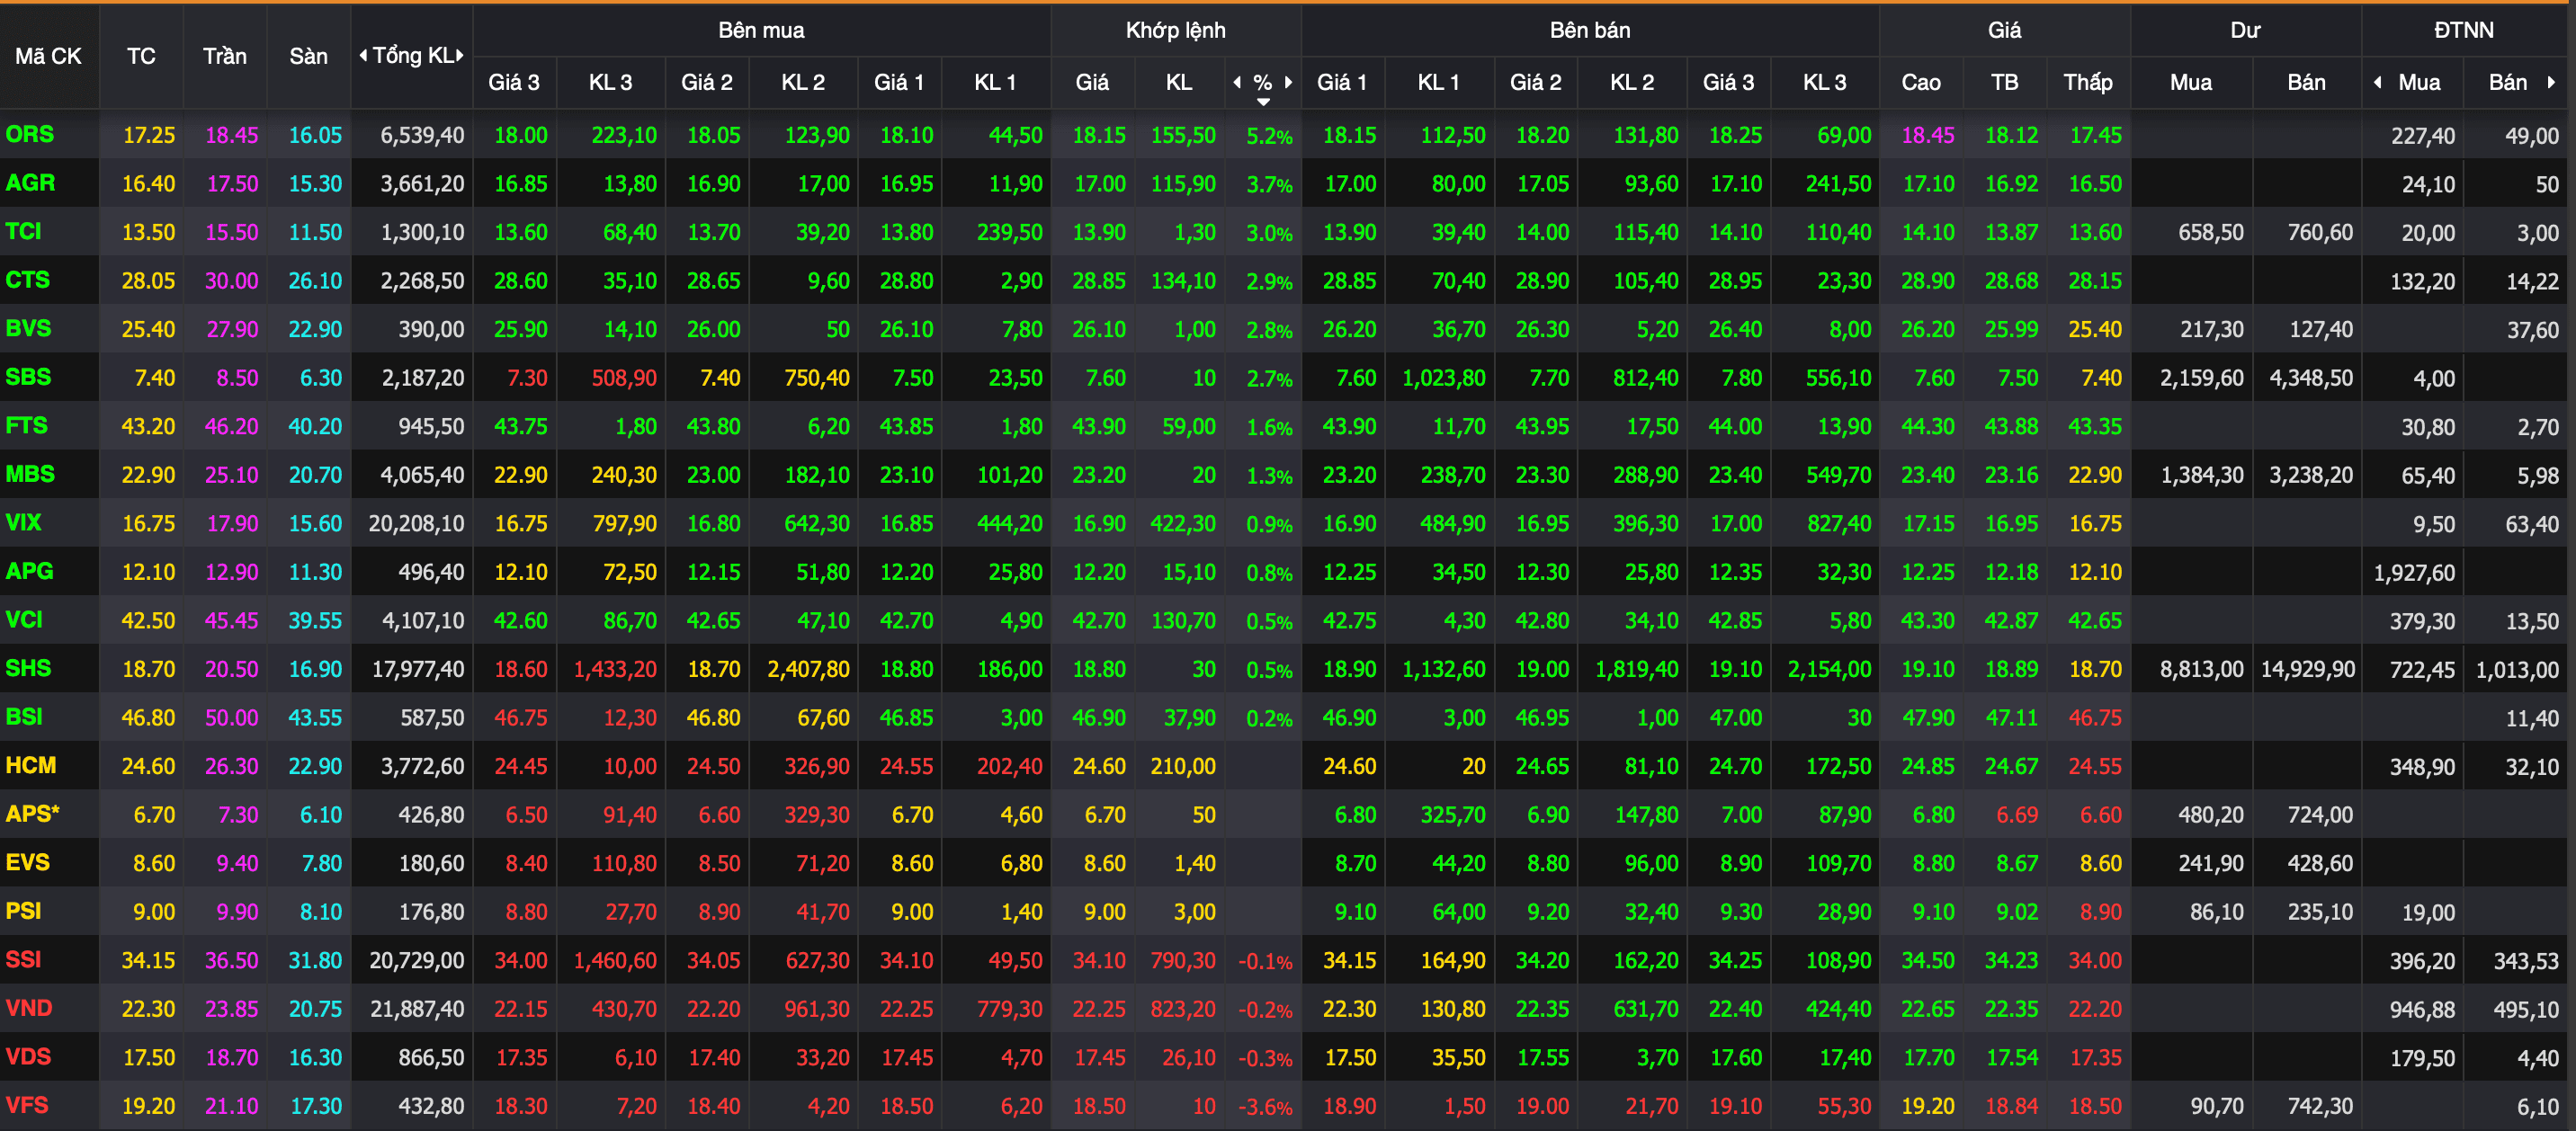
Task: Click Bên mua KL 3 column header
Action: 610,82
